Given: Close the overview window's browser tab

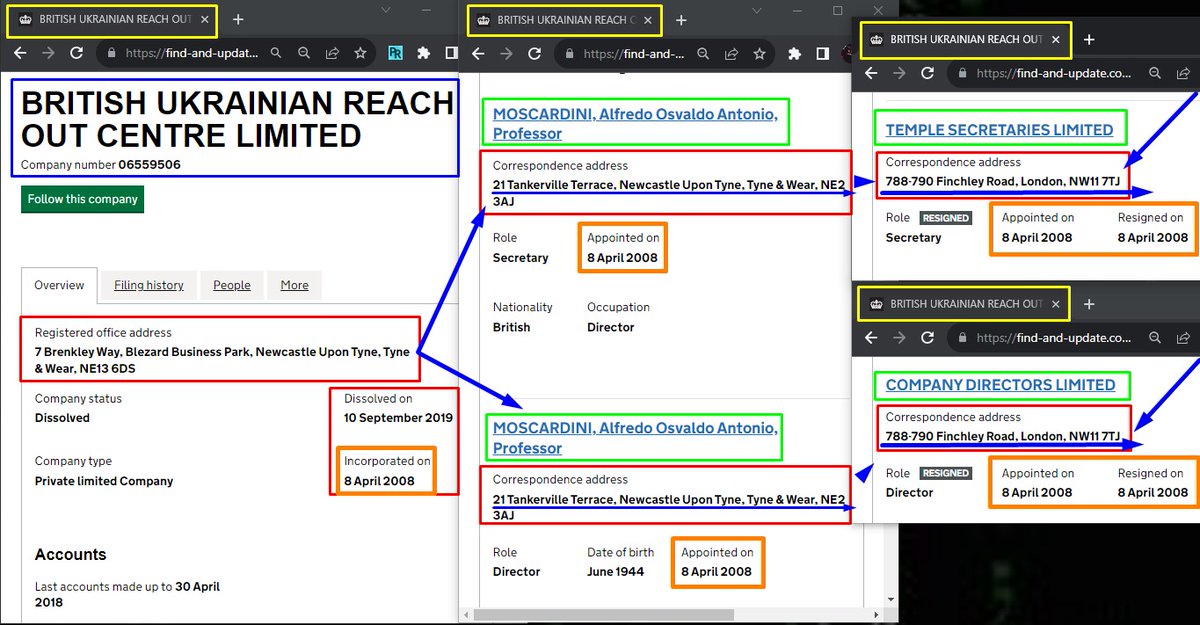Looking at the screenshot, I should tap(205, 19).
